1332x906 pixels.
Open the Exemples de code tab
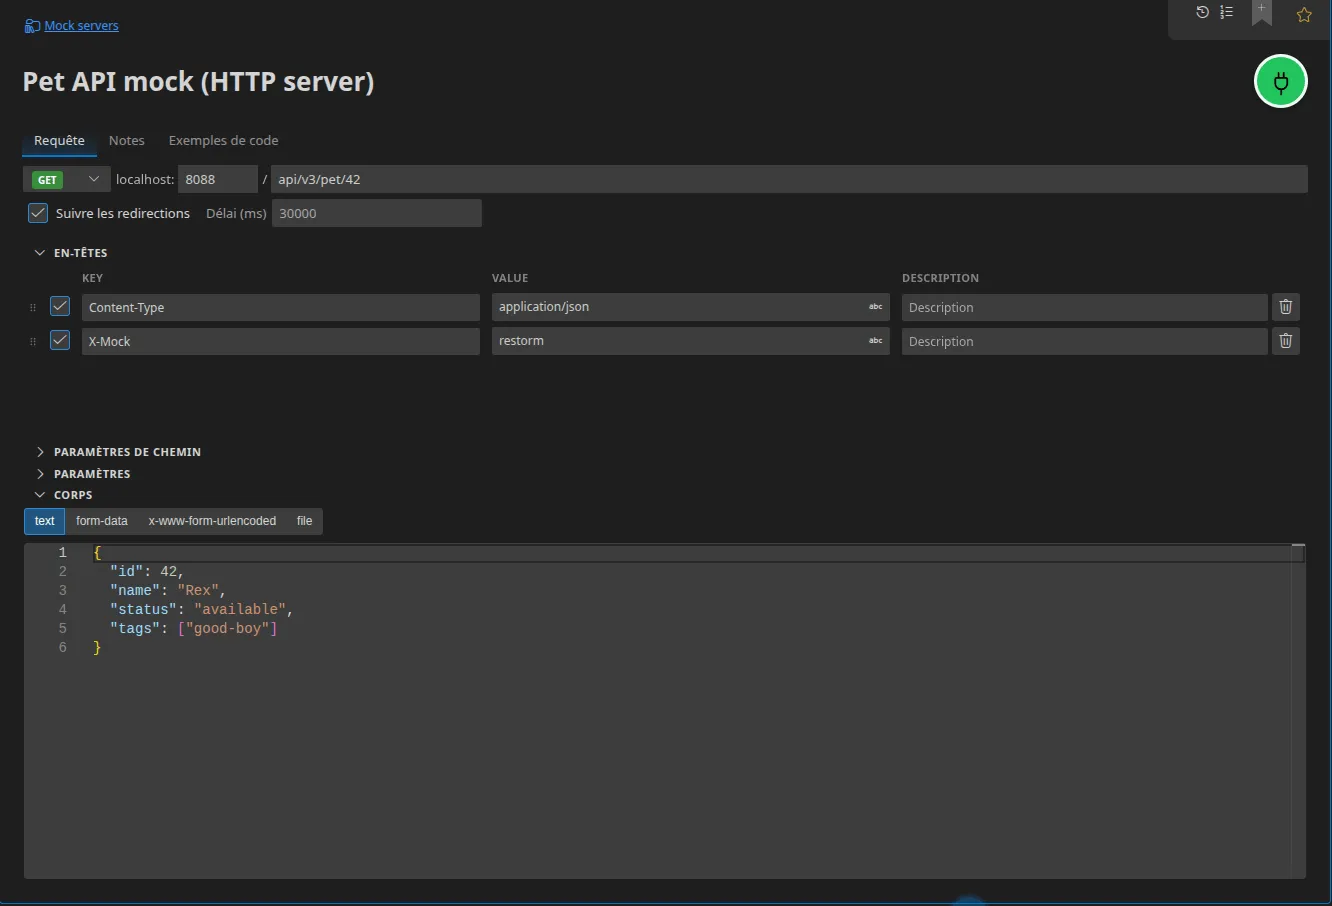223,141
